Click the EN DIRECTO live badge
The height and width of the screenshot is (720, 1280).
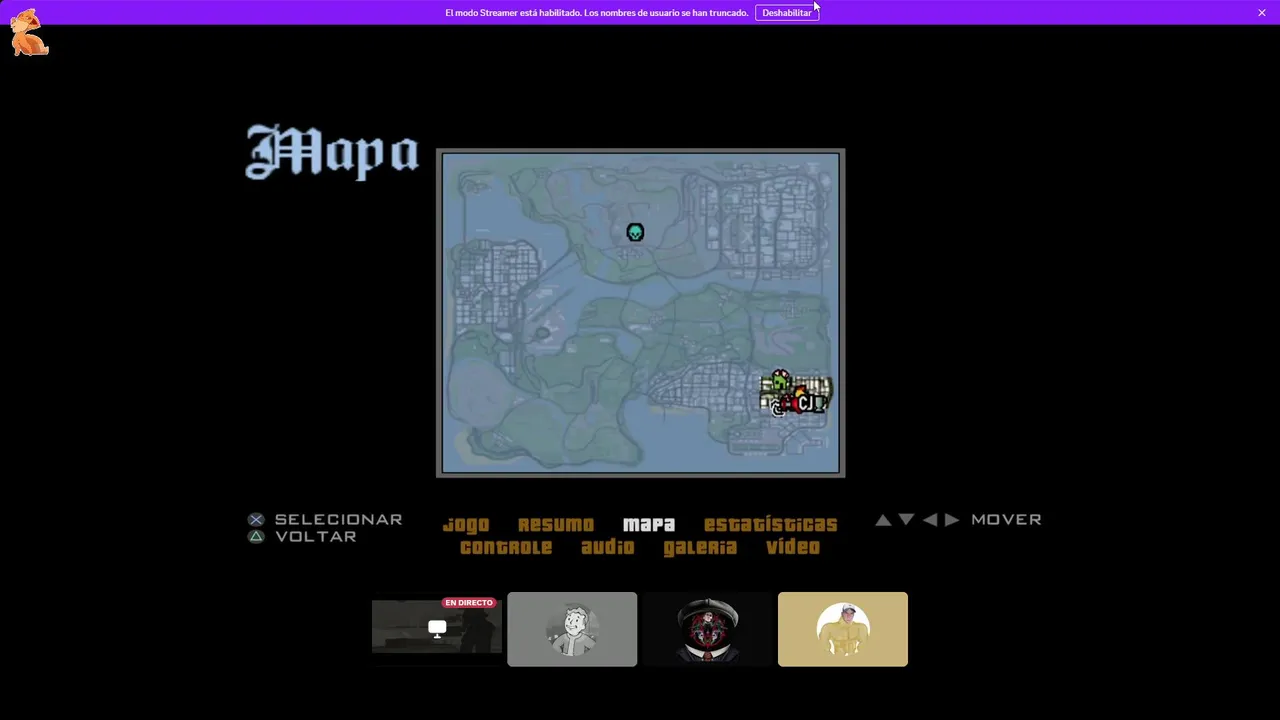point(469,603)
